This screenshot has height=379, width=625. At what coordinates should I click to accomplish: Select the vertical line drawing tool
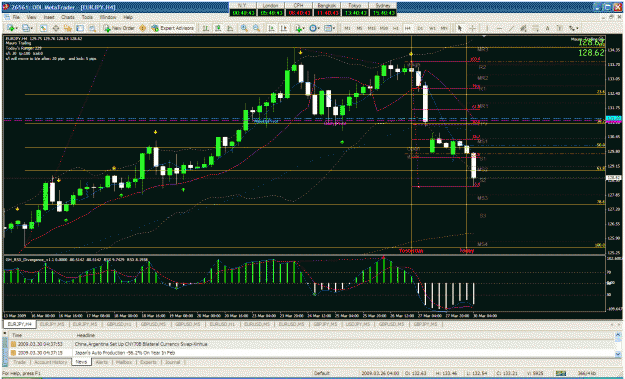tap(487, 28)
